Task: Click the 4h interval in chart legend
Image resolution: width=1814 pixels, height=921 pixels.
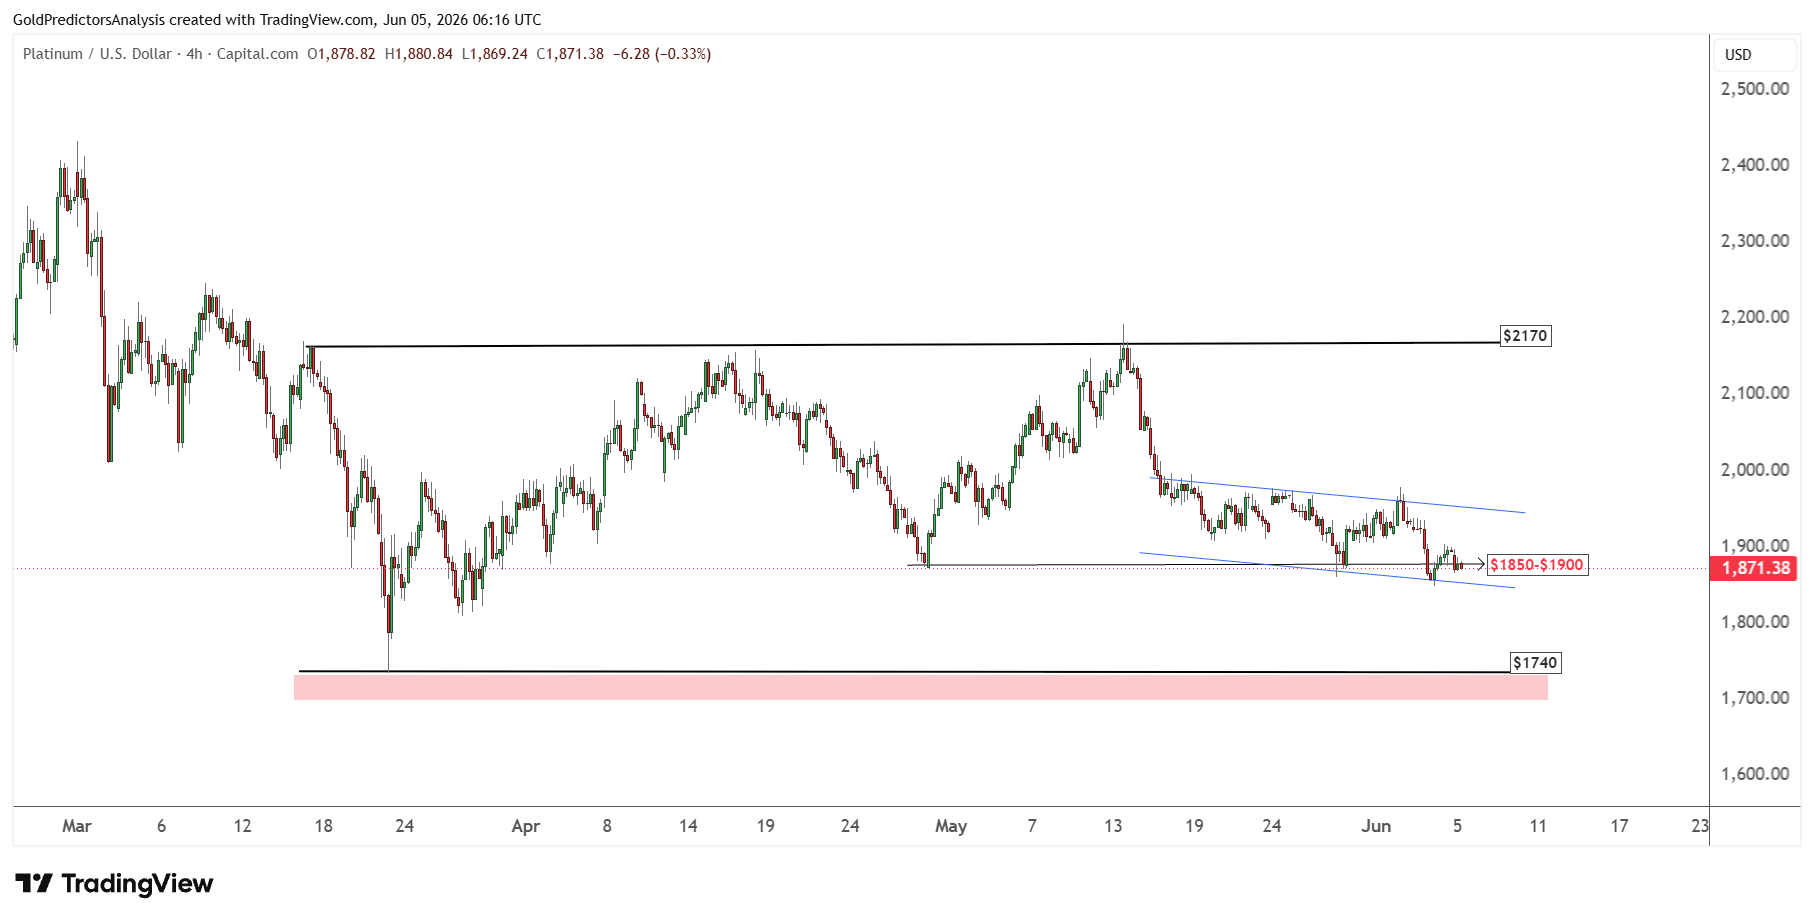Action: click(194, 54)
